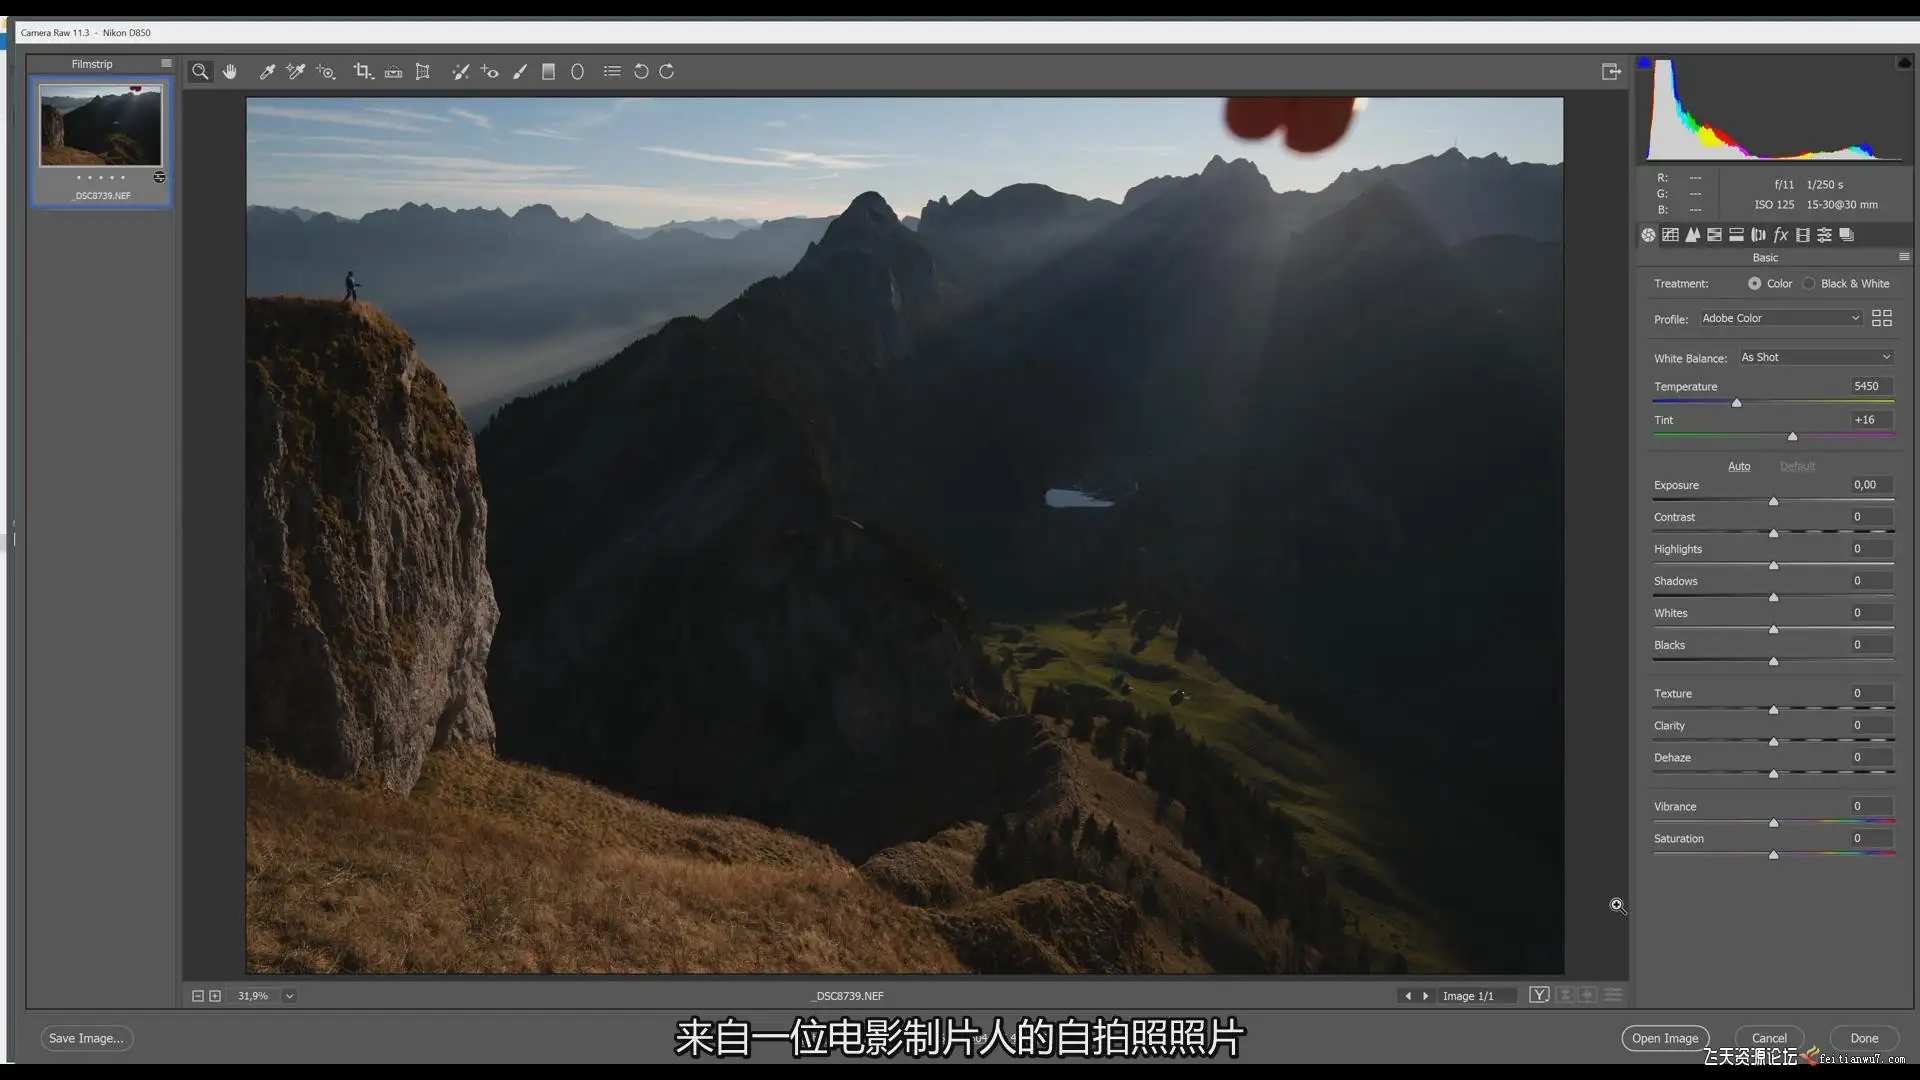
Task: Open the Lens Corrections panel tab
Action: click(1758, 235)
